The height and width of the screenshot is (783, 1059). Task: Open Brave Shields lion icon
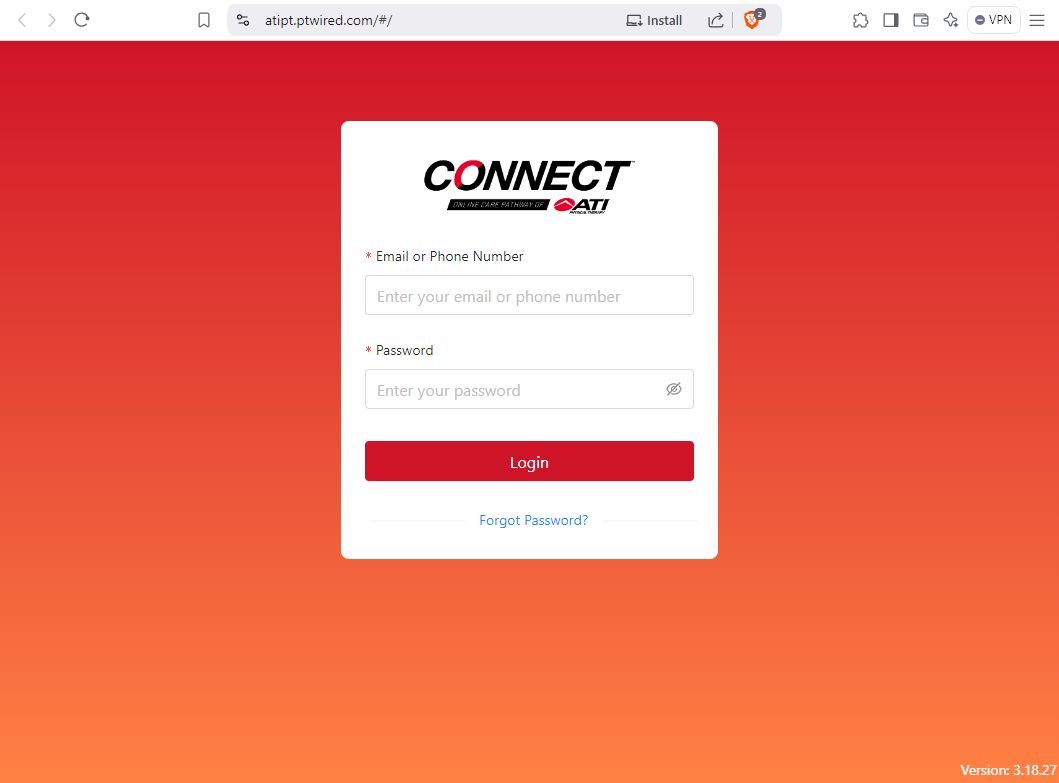tap(752, 20)
